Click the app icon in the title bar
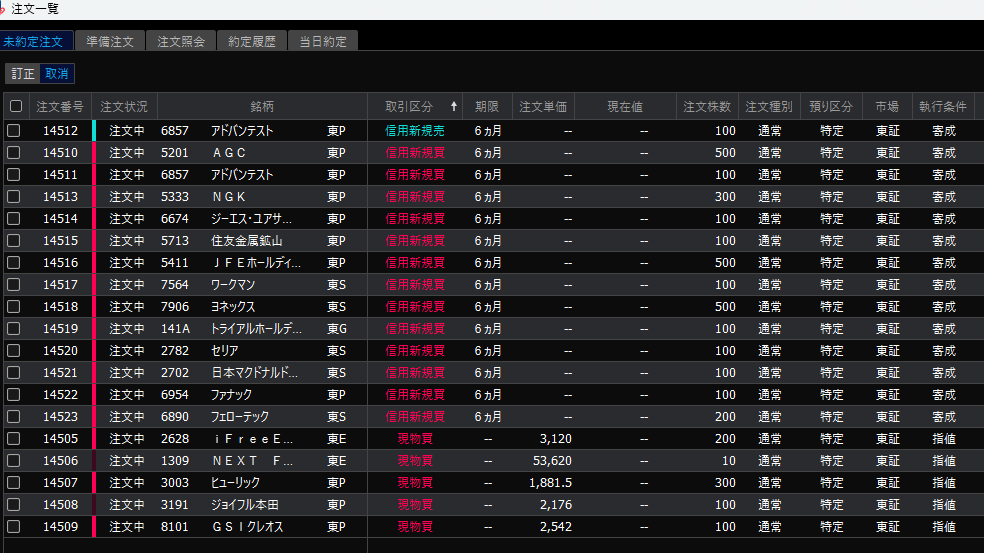Viewport: 984px width, 553px height. click(3, 8)
